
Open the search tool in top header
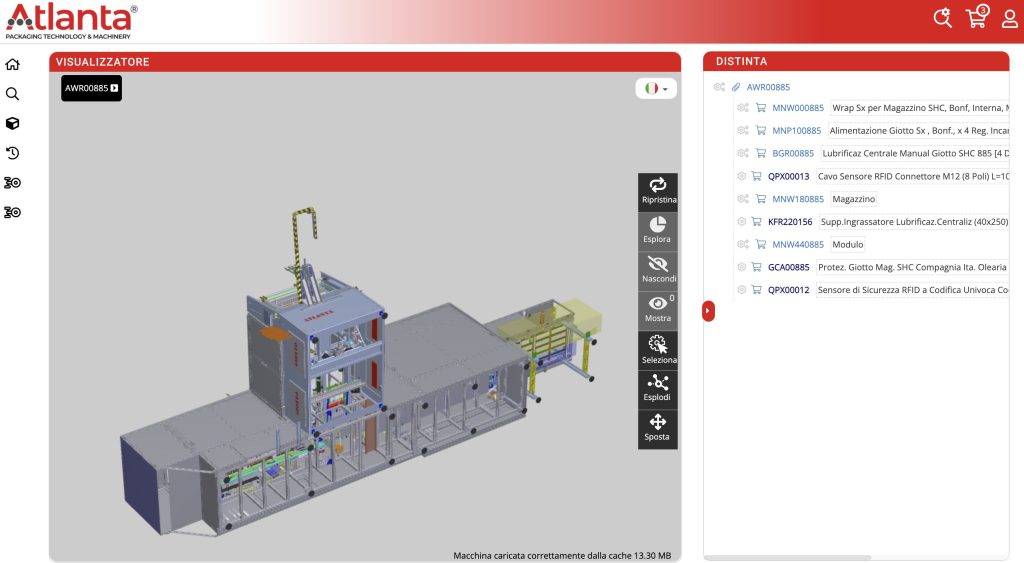[942, 17]
